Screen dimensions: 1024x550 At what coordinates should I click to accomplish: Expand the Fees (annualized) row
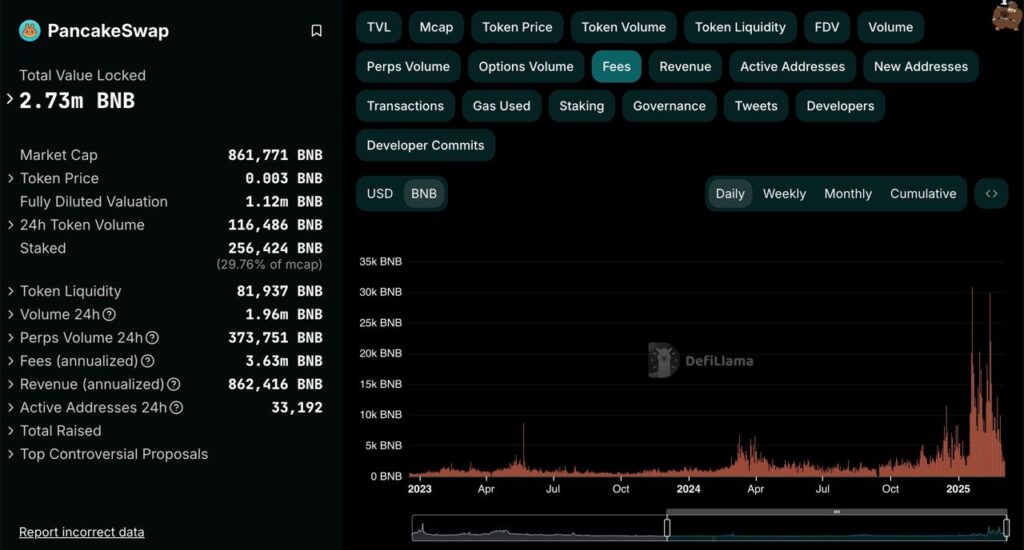tap(10, 361)
